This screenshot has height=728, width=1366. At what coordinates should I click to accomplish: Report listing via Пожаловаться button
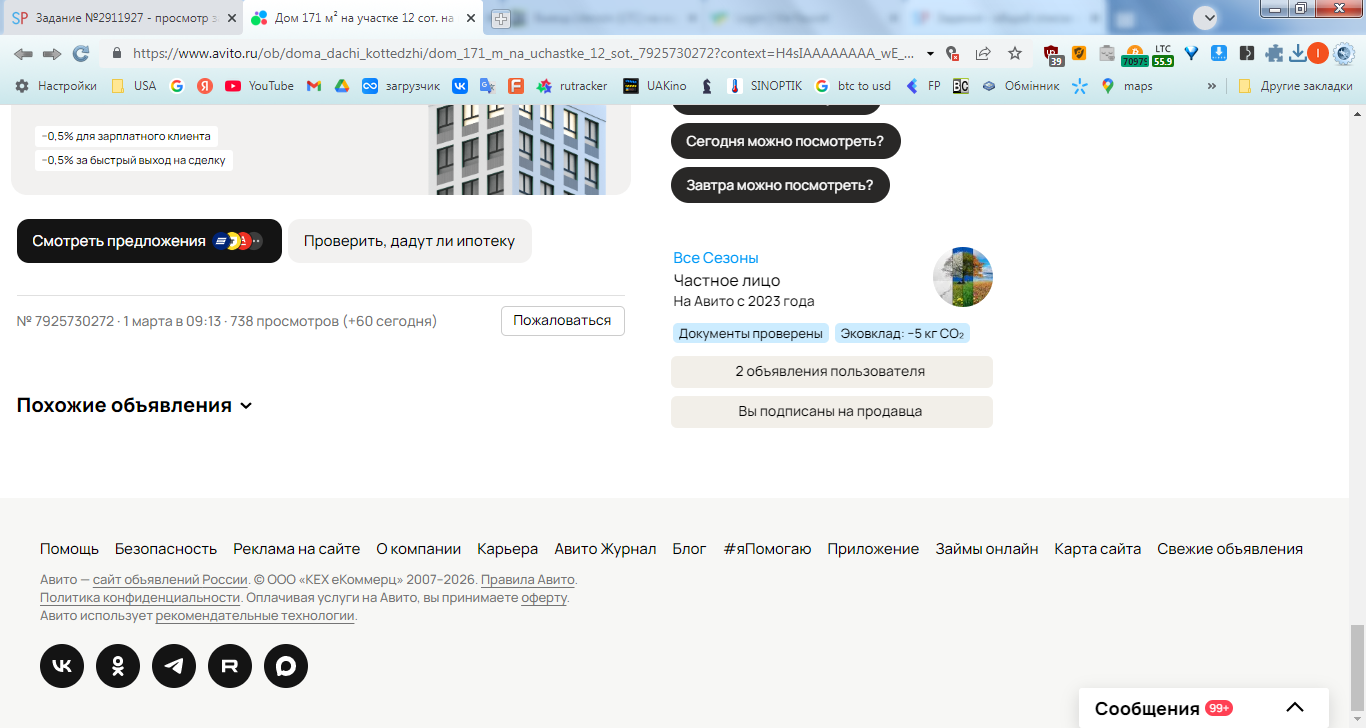point(562,321)
